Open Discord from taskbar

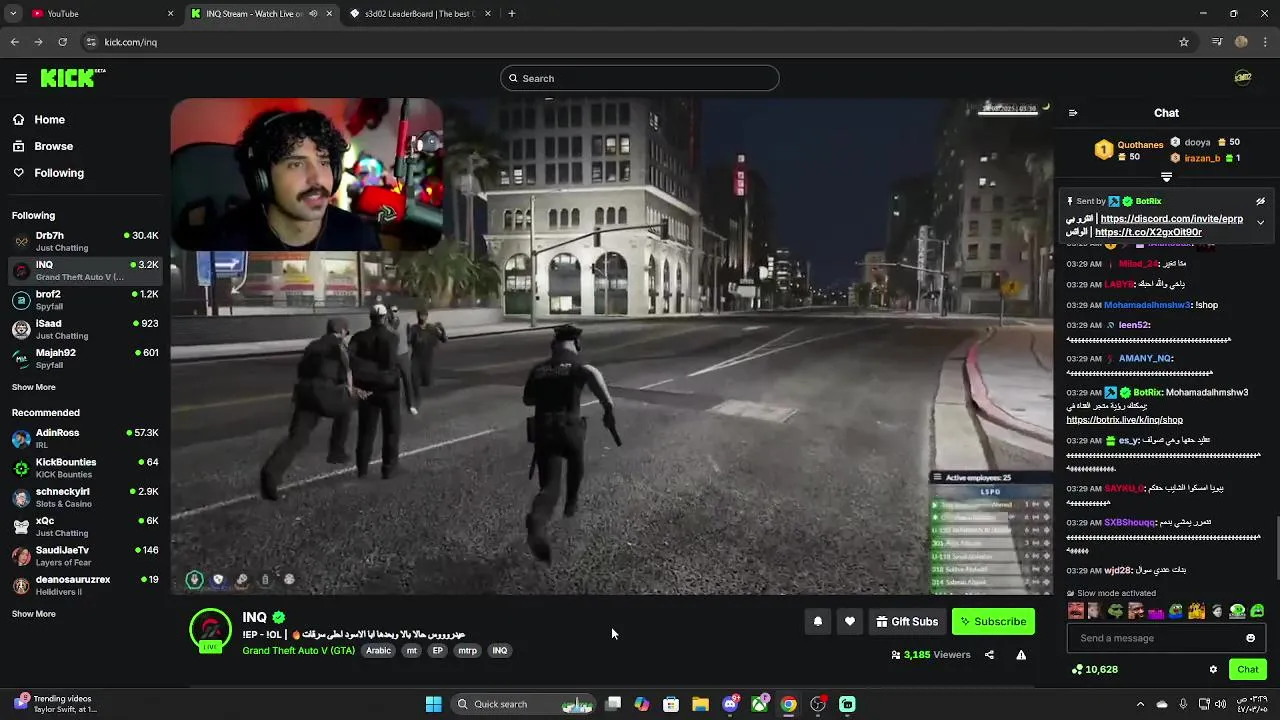(x=730, y=704)
